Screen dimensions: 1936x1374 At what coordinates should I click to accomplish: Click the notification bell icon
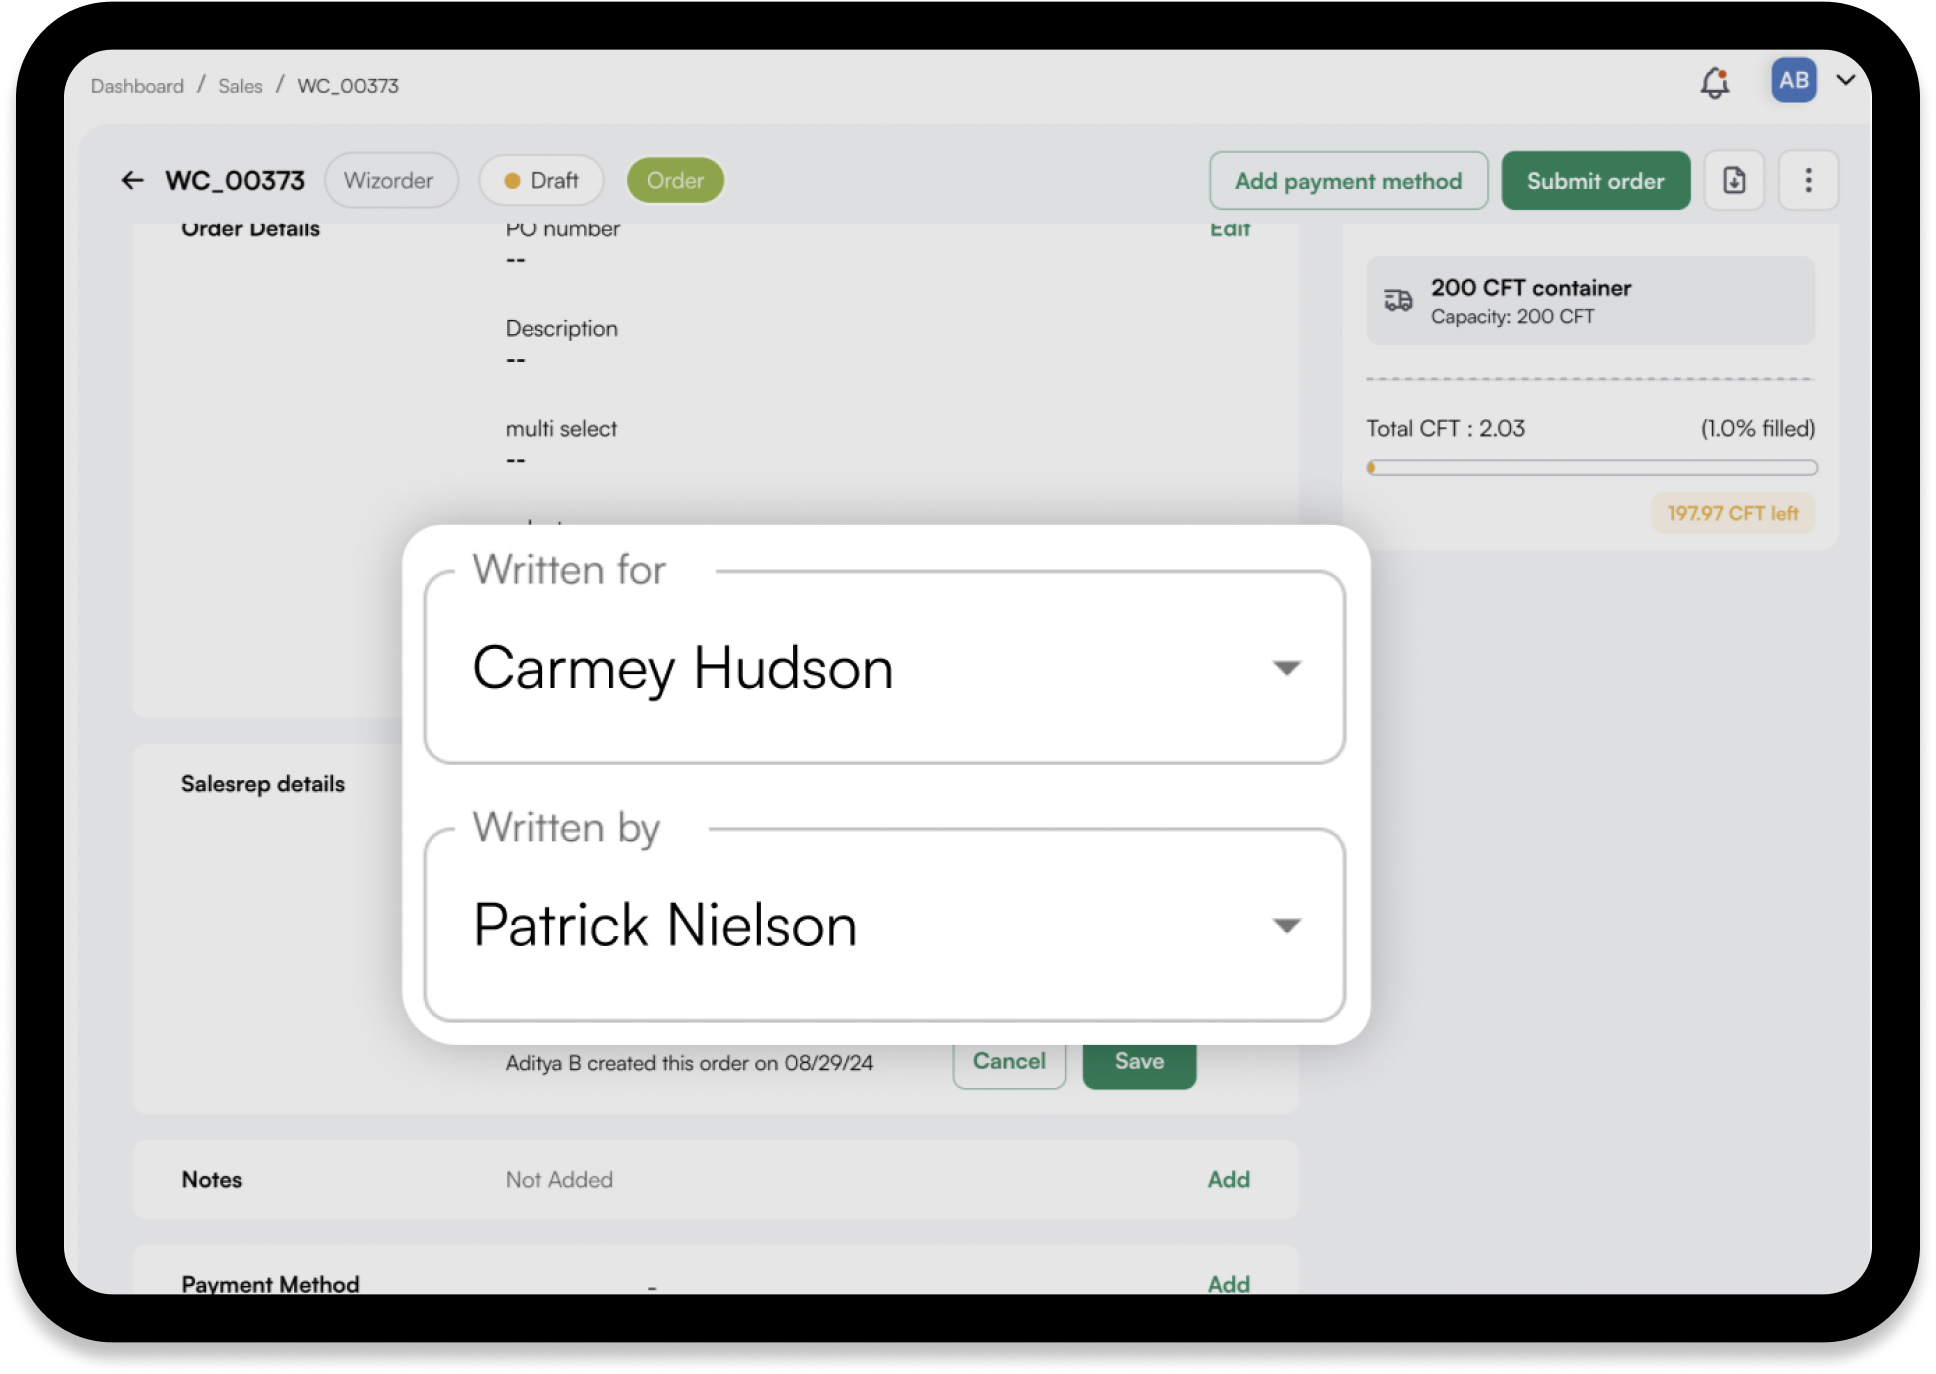[1715, 82]
